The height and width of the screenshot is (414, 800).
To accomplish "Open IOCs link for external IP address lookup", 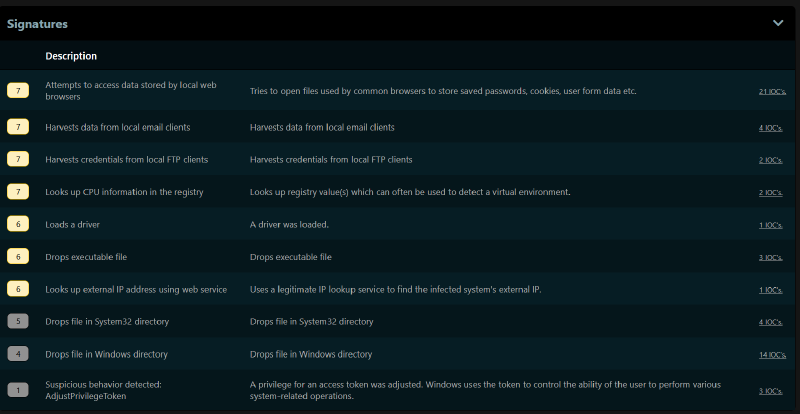I will (772, 290).
